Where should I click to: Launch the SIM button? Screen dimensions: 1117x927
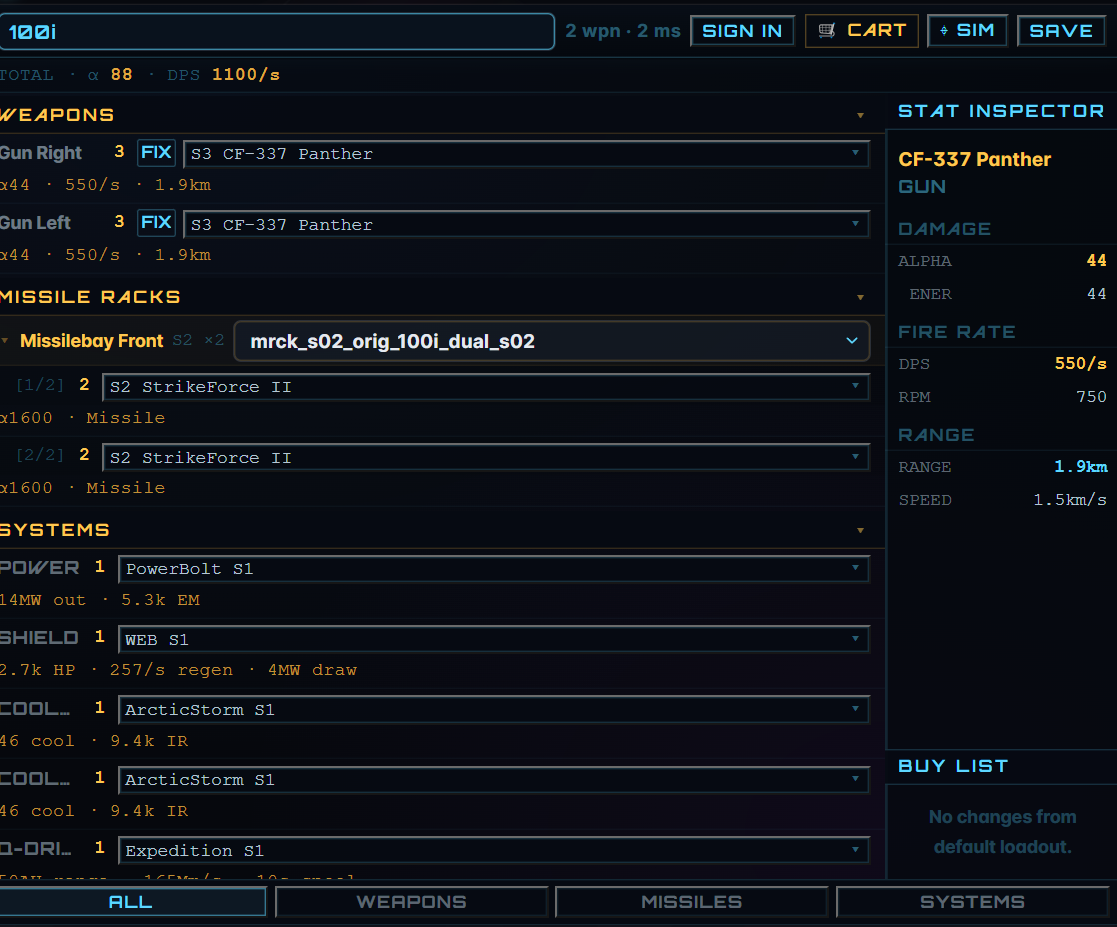pos(967,31)
